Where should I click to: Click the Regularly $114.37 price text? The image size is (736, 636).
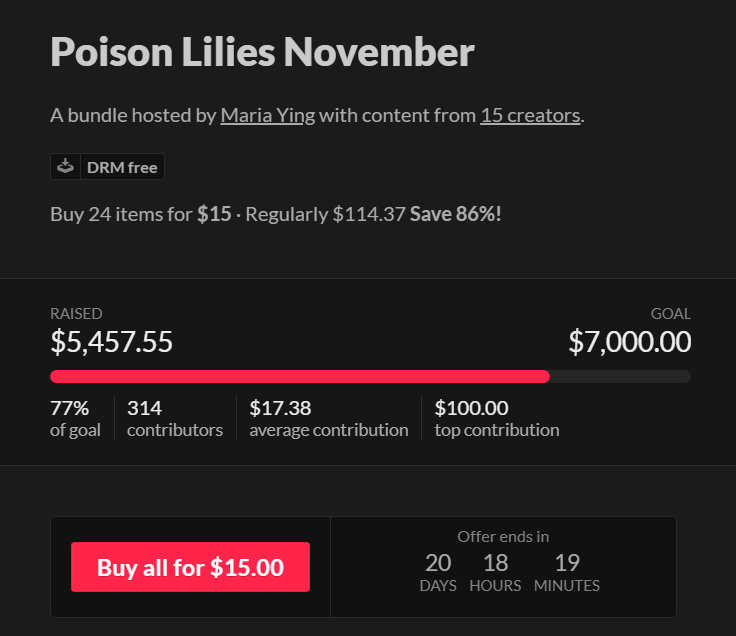[325, 214]
